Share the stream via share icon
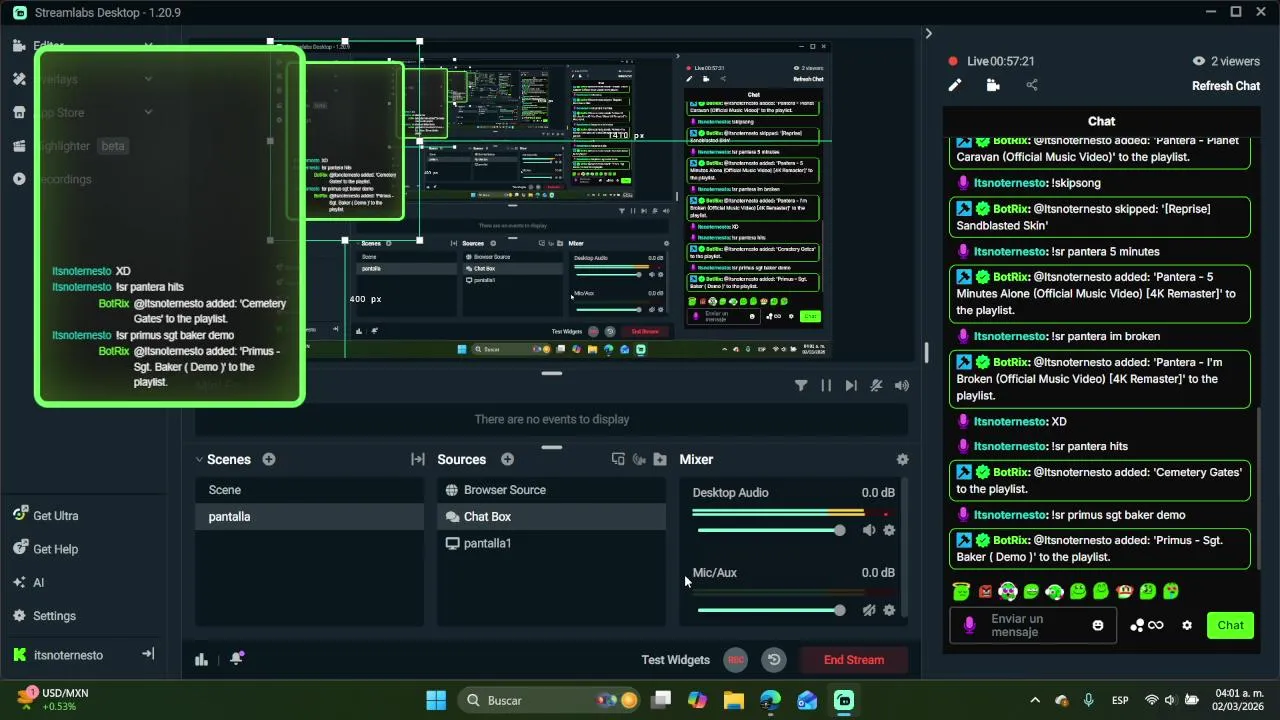The image size is (1280, 720). pyautogui.click(x=1032, y=85)
